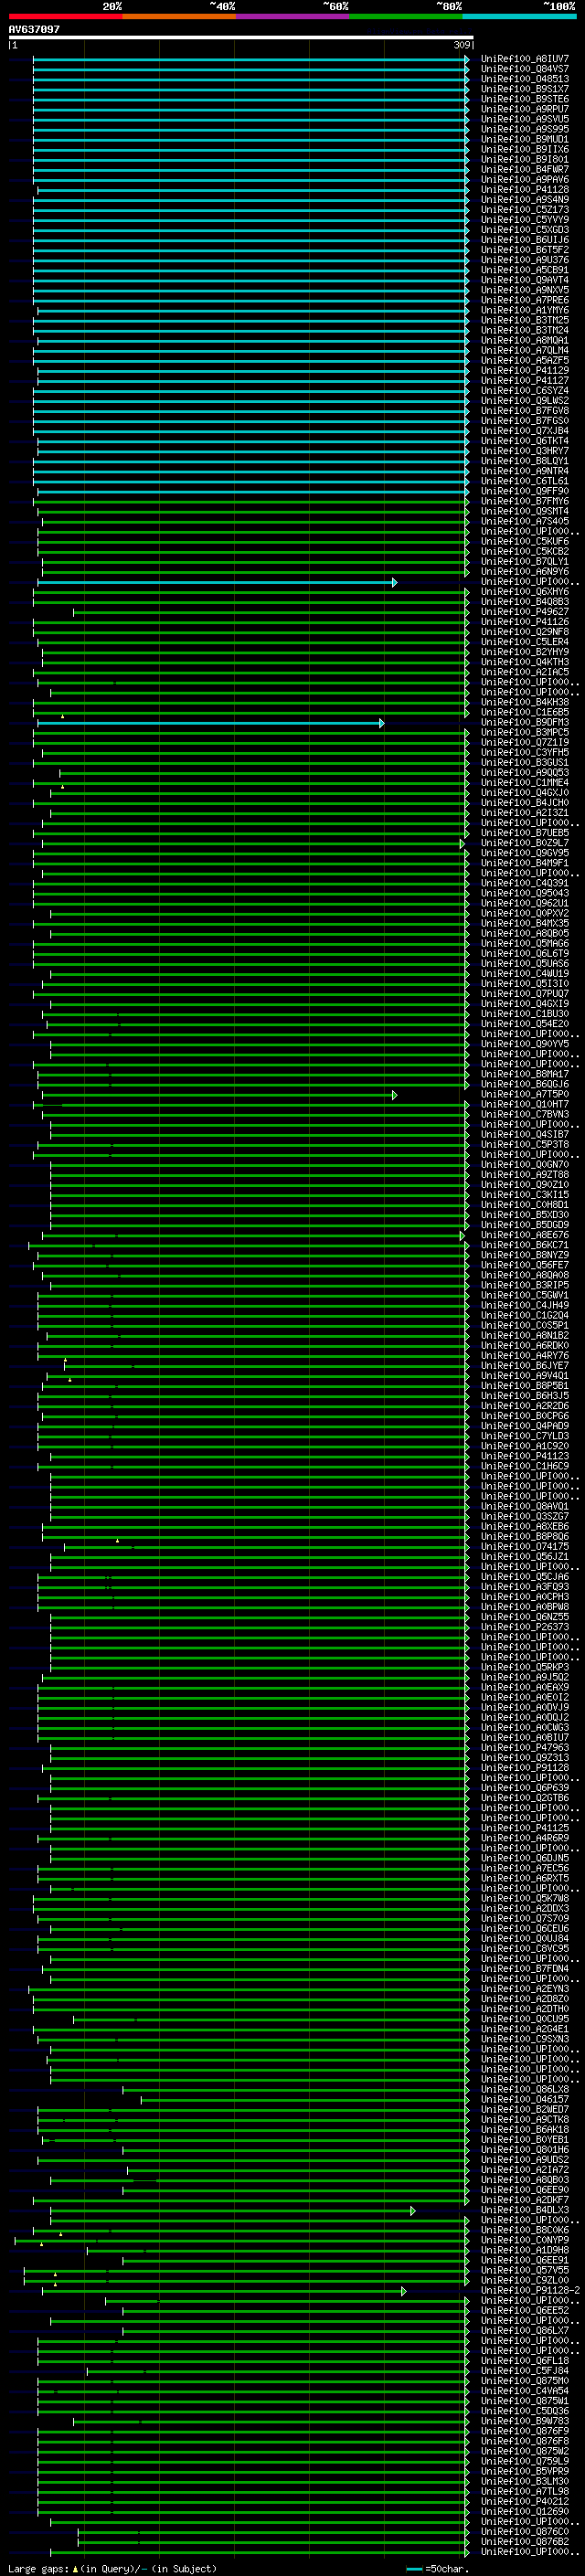The width and height of the screenshot is (585, 2576).
Task: Click label UniRef100_A9S4N9
Action: pos(525,200)
